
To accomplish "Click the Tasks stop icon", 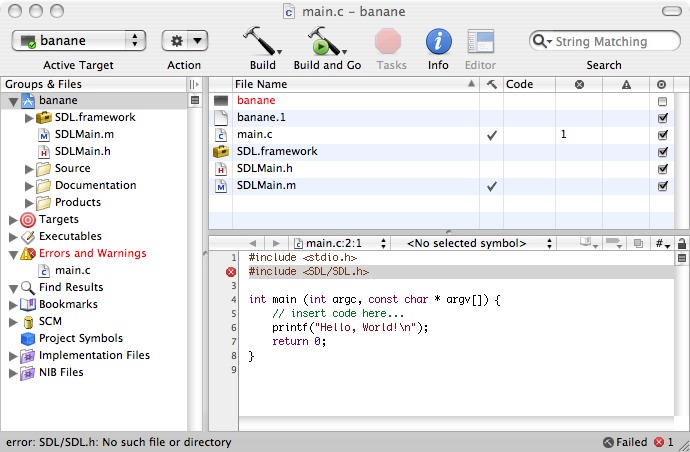I will pos(388,41).
